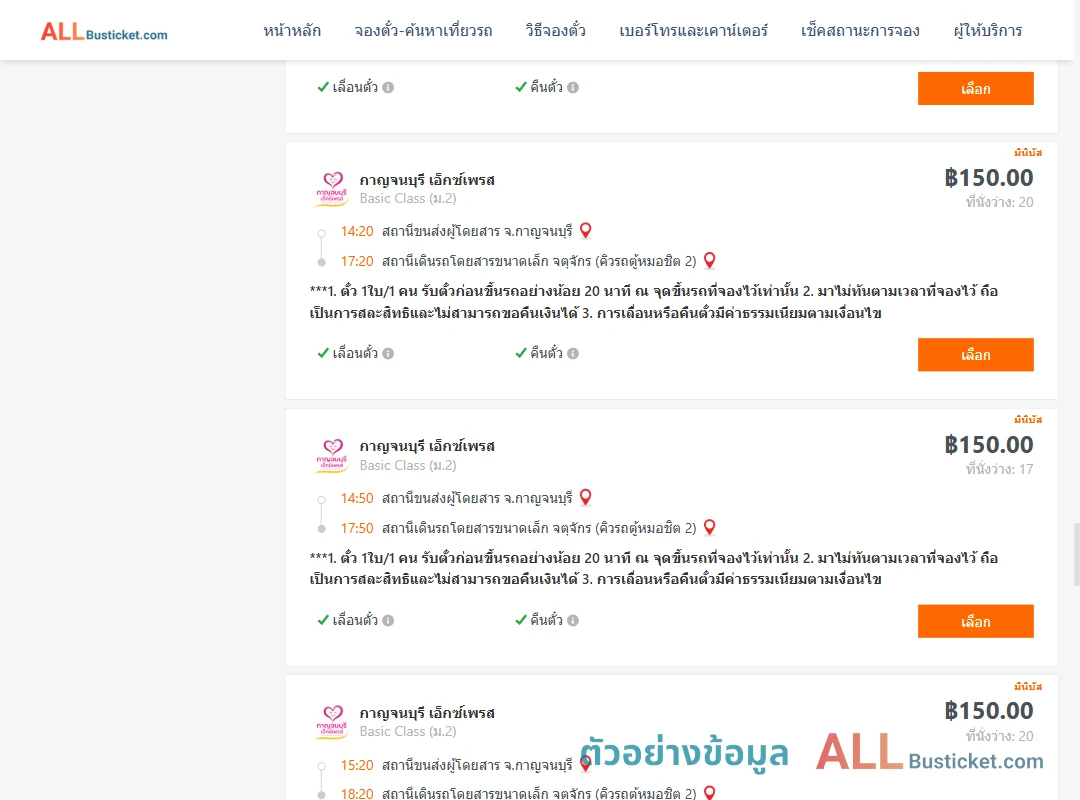Open เช็คสถานะการจอง menu item

(x=860, y=31)
